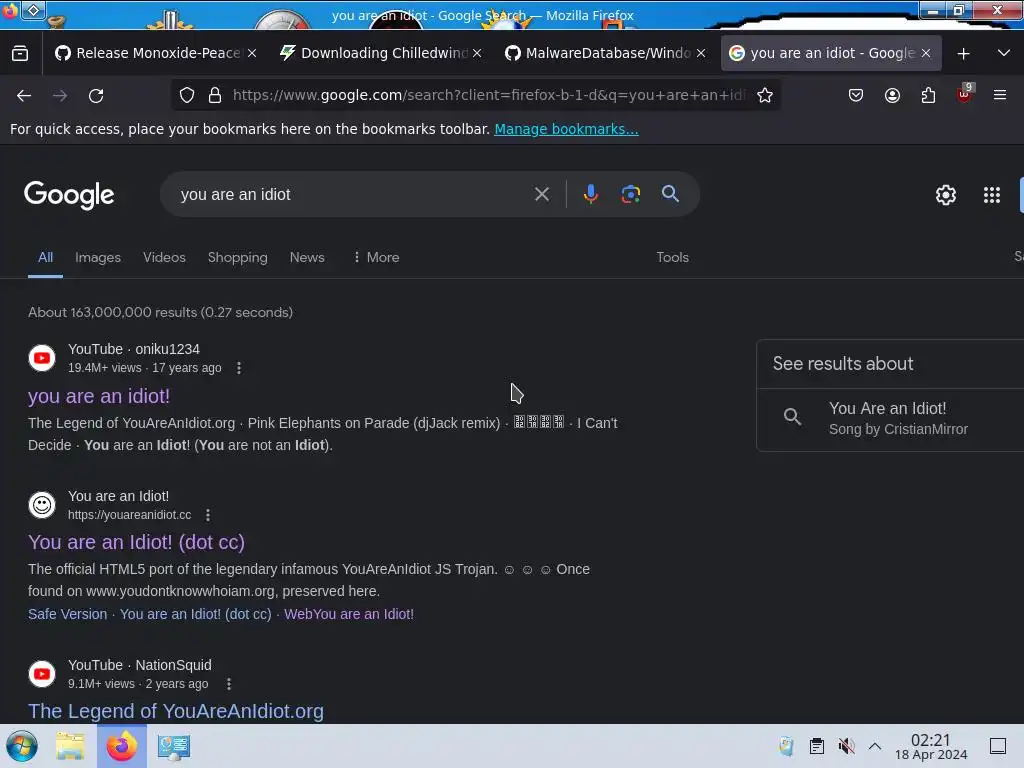The image size is (1024, 768).
Task: Open Firefox application hamburger menu
Action: coord(1000,95)
